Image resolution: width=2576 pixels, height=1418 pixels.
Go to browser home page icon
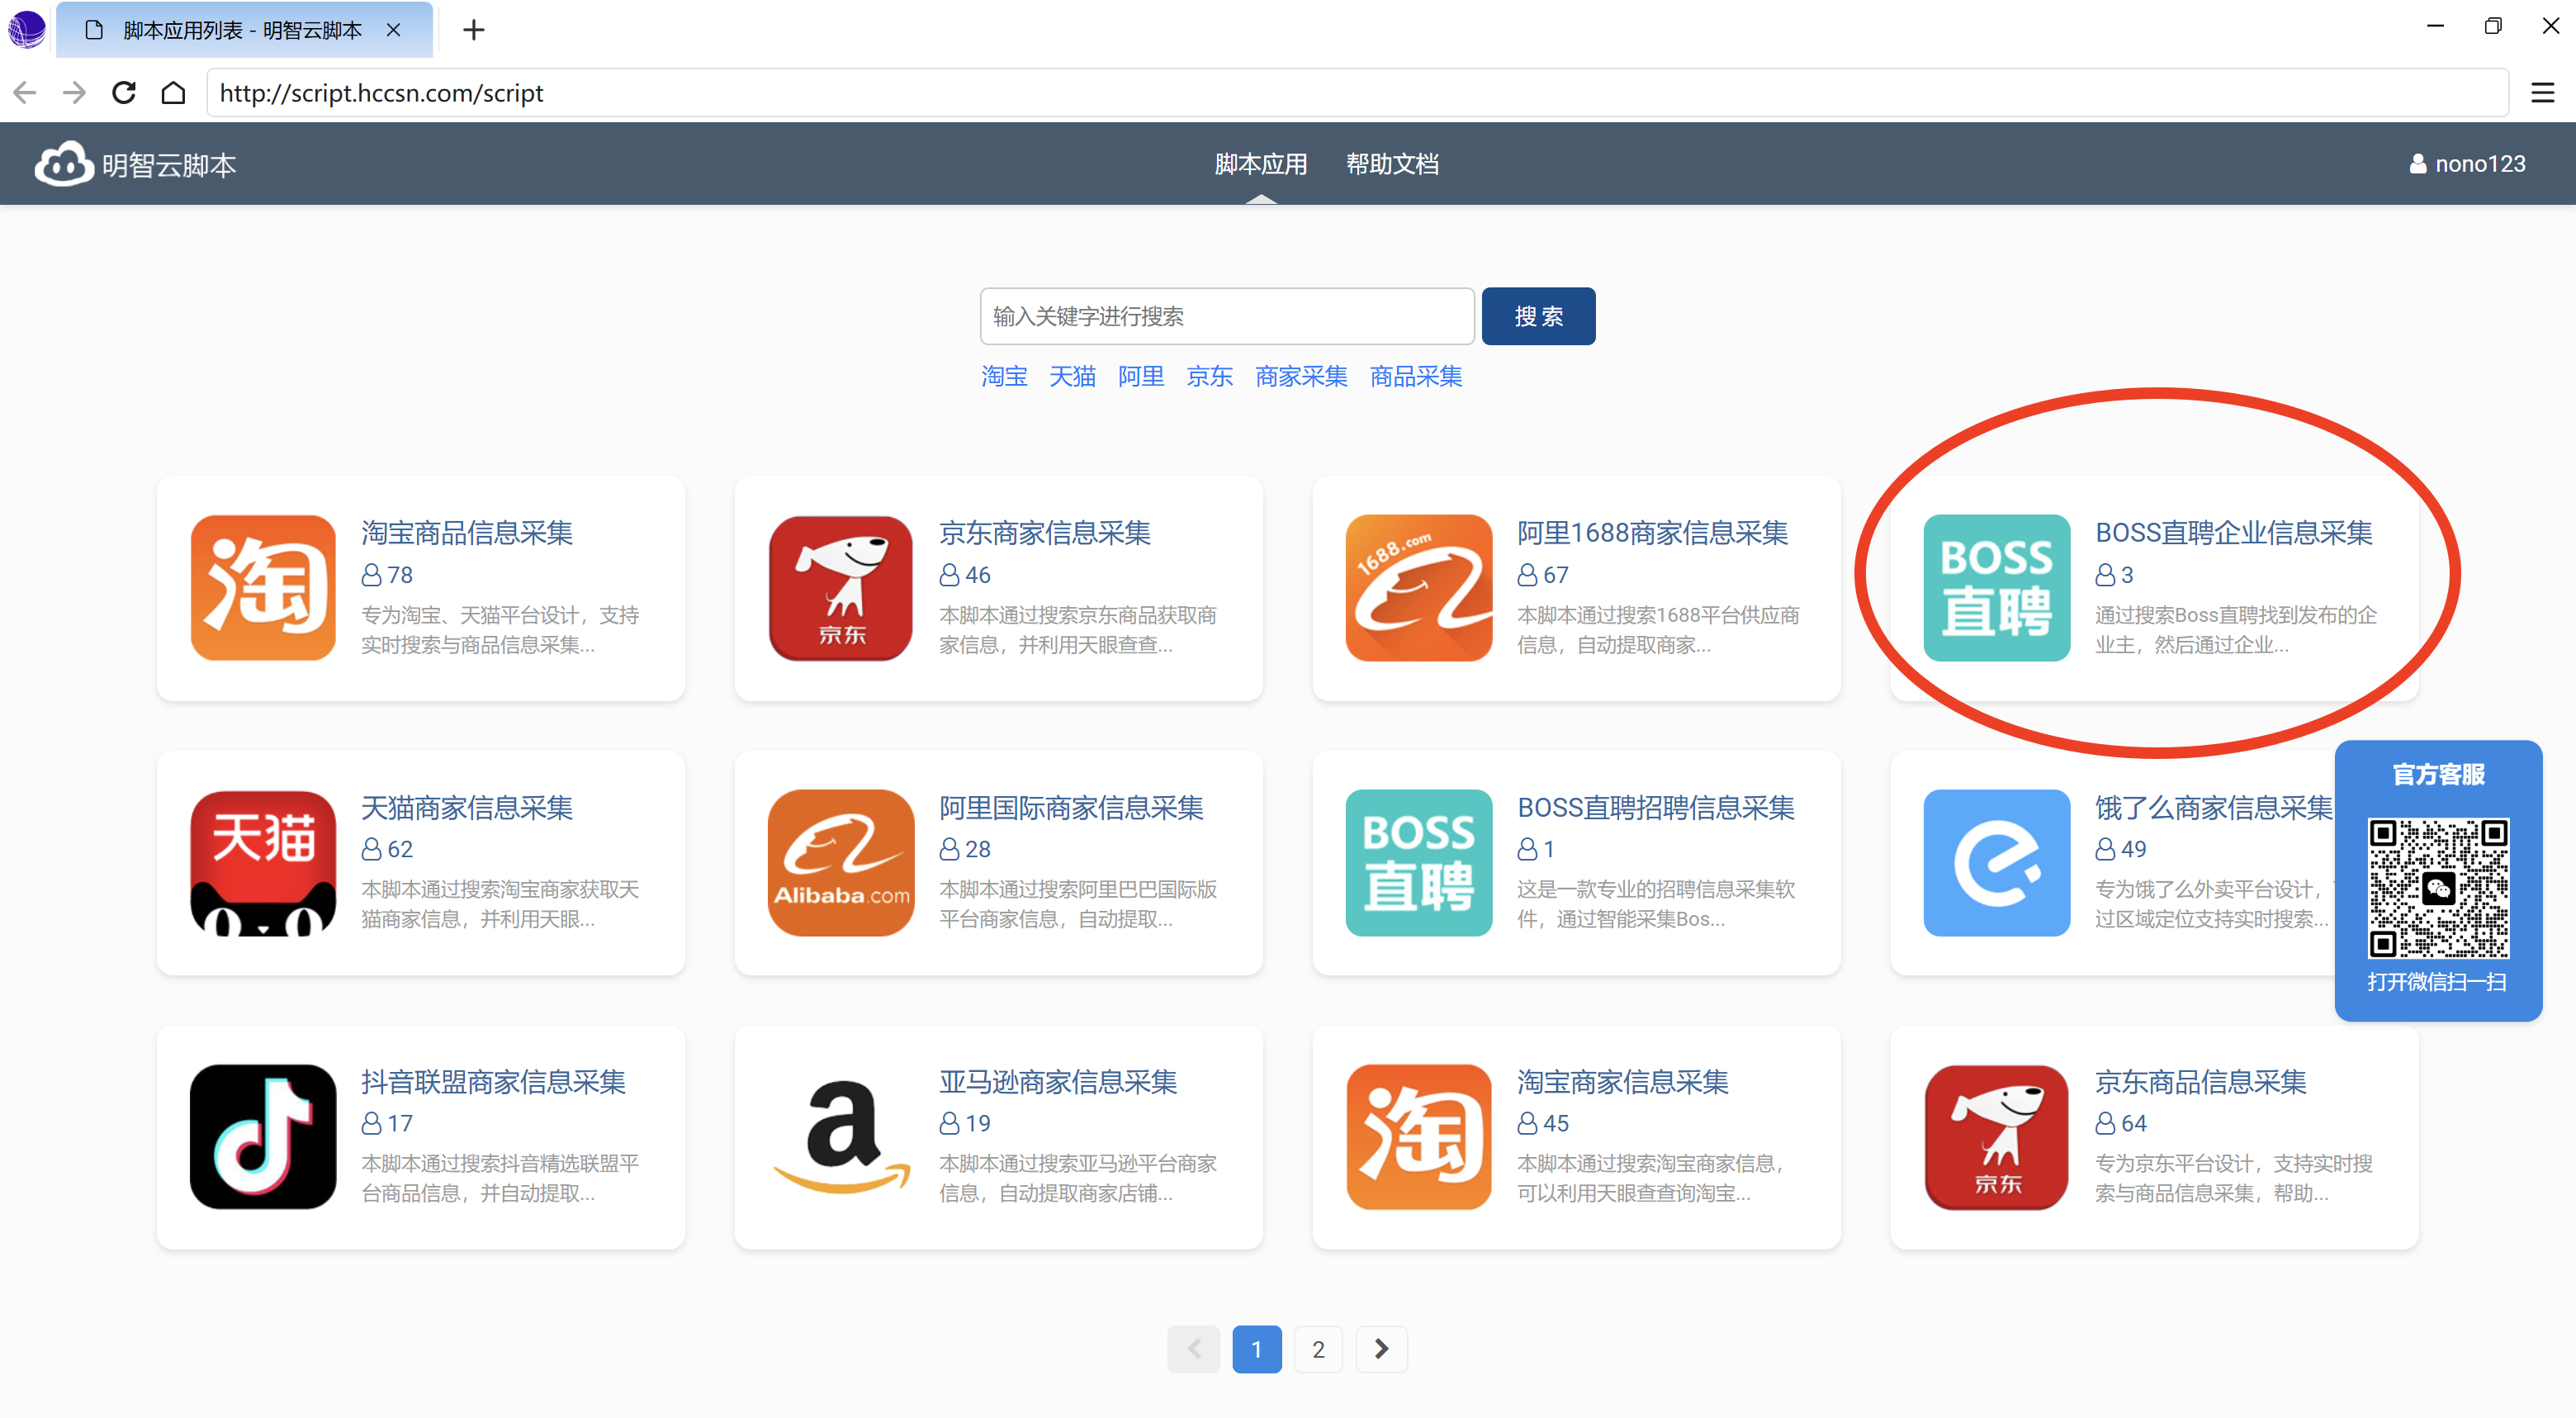[x=174, y=93]
